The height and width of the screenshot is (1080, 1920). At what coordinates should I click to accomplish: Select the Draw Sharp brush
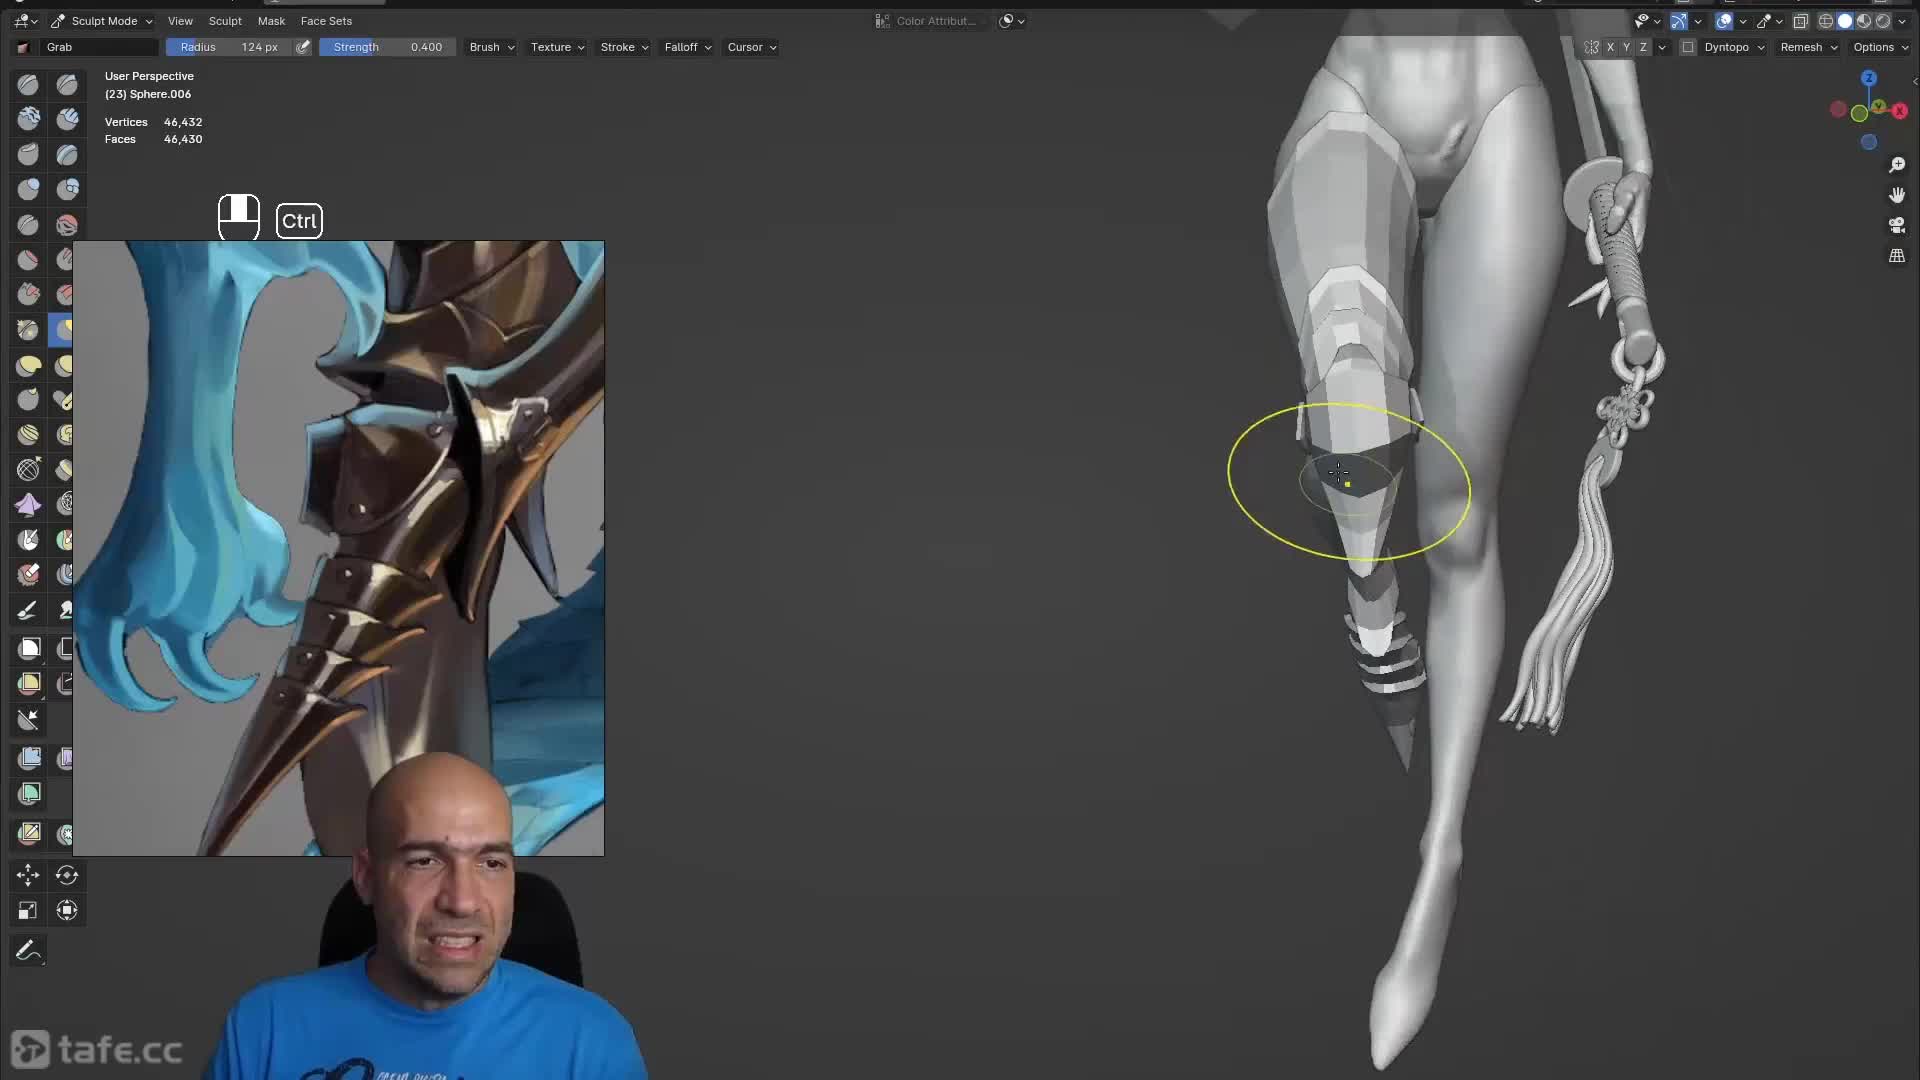click(x=67, y=85)
